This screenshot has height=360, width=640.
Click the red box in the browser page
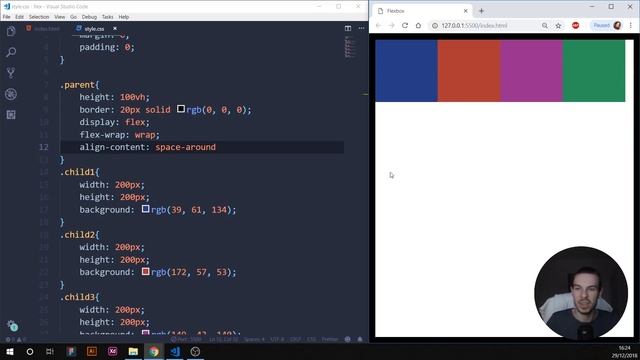(x=469, y=71)
